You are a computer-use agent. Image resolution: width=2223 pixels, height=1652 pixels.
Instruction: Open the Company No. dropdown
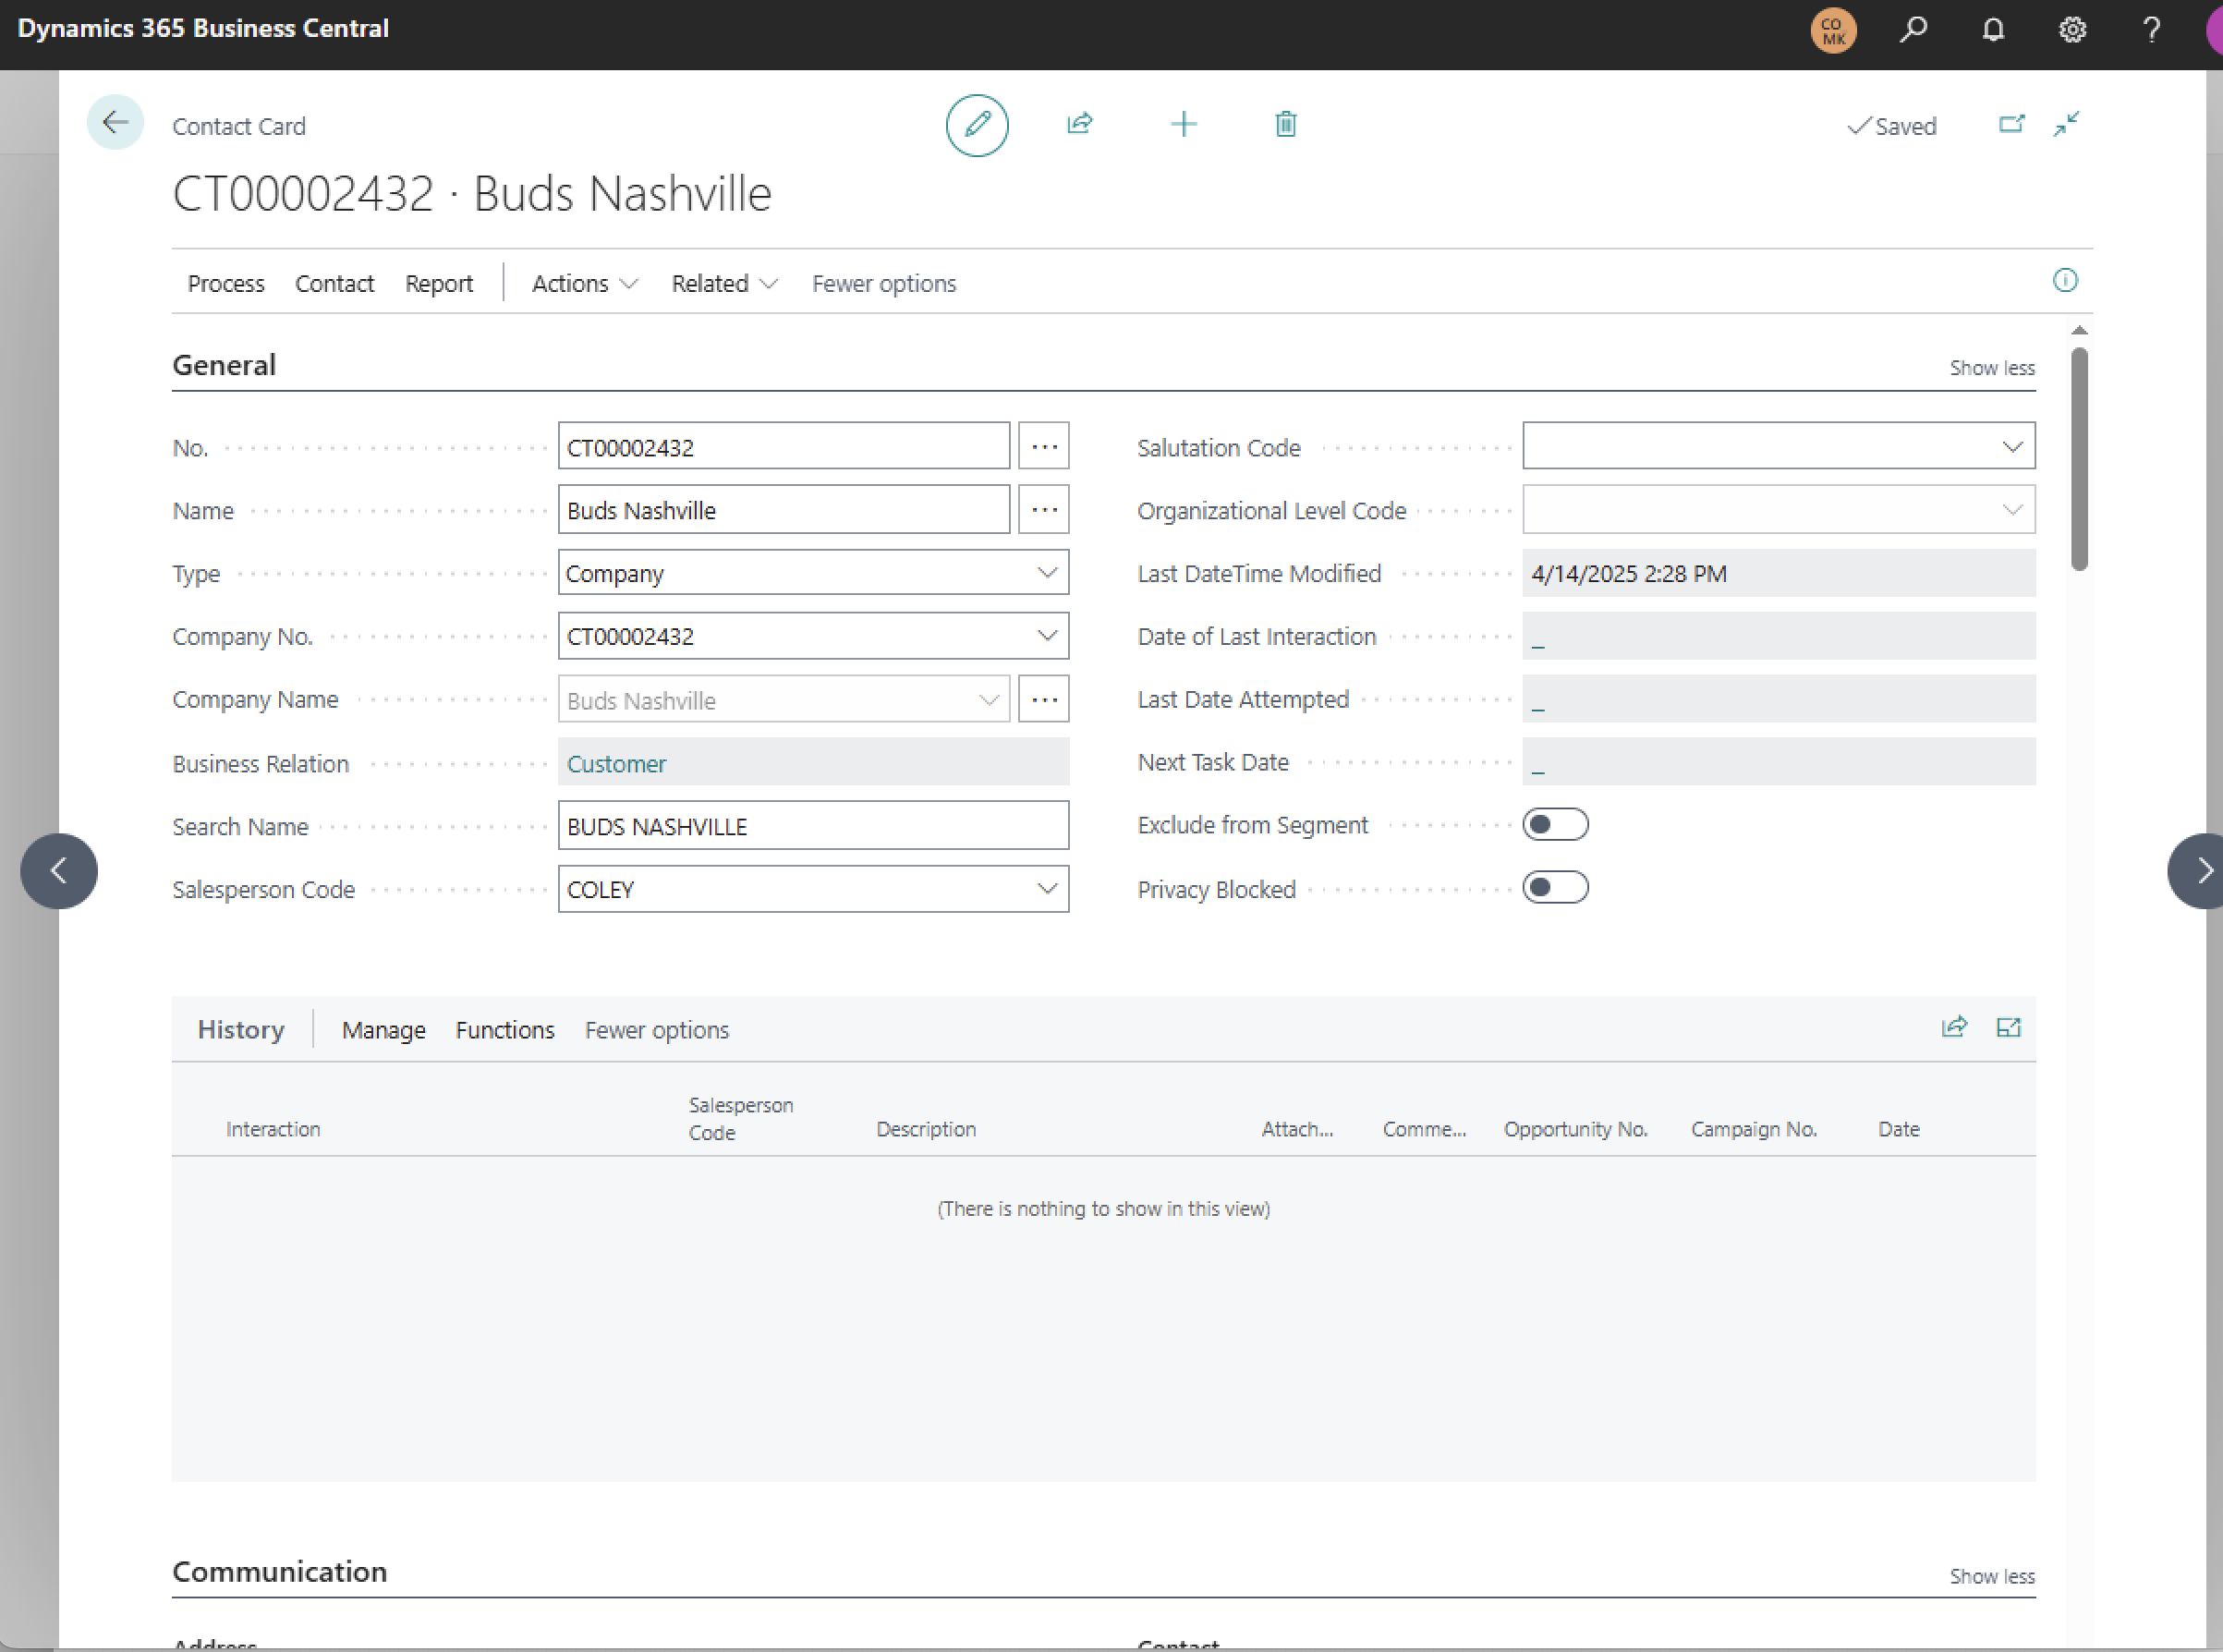pos(1047,636)
